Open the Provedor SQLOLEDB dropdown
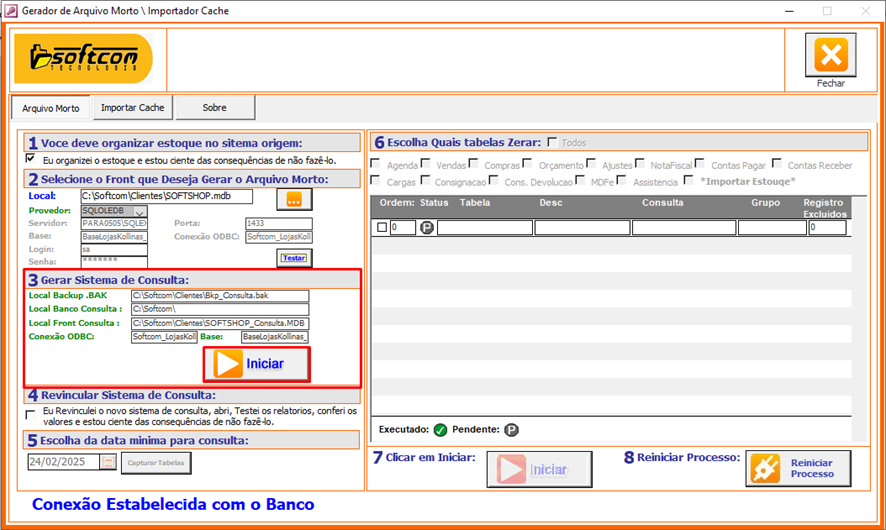 click(139, 211)
